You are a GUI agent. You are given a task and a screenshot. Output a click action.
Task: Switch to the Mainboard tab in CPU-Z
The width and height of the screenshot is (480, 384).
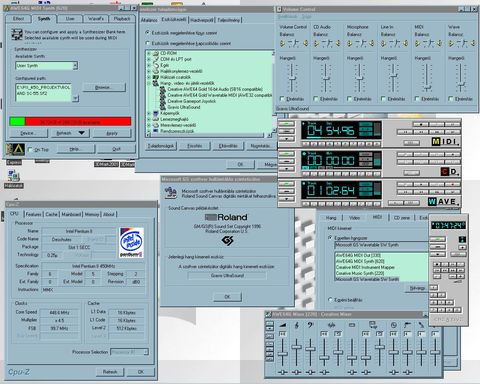[x=71, y=214]
